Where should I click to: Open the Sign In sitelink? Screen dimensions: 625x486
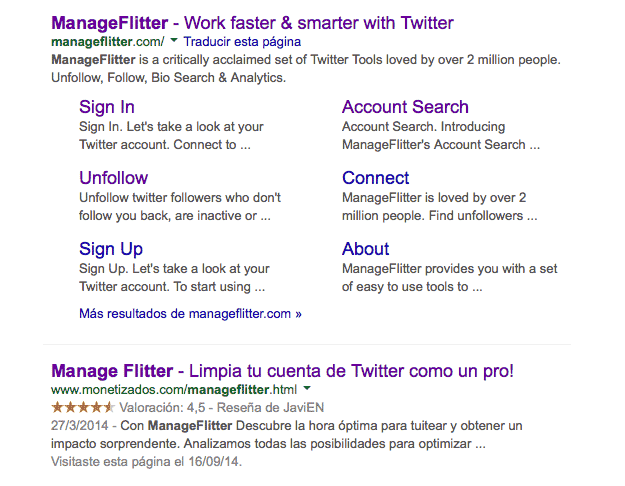click(106, 107)
